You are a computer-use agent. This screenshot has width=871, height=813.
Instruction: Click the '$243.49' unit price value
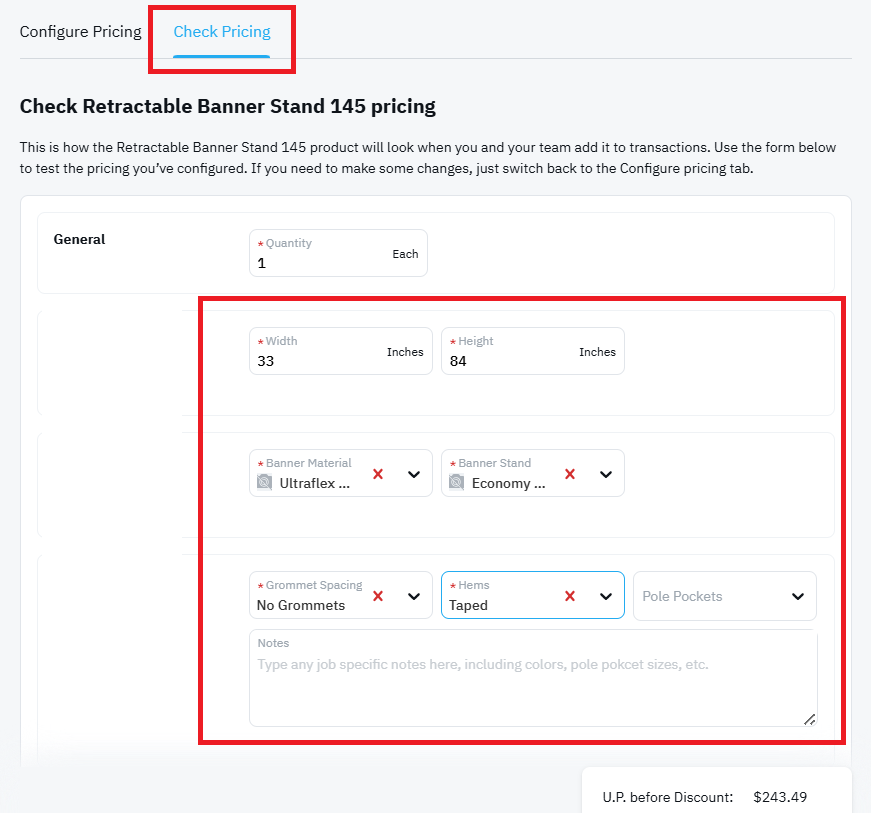click(x=780, y=797)
